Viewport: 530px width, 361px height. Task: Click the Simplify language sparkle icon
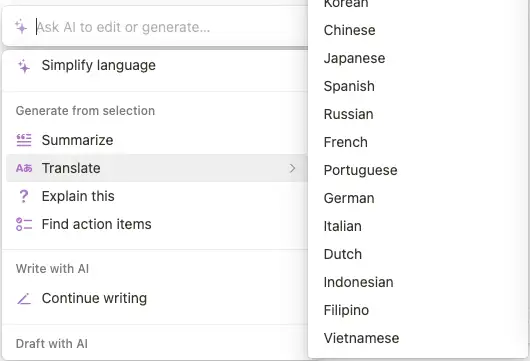(24, 66)
